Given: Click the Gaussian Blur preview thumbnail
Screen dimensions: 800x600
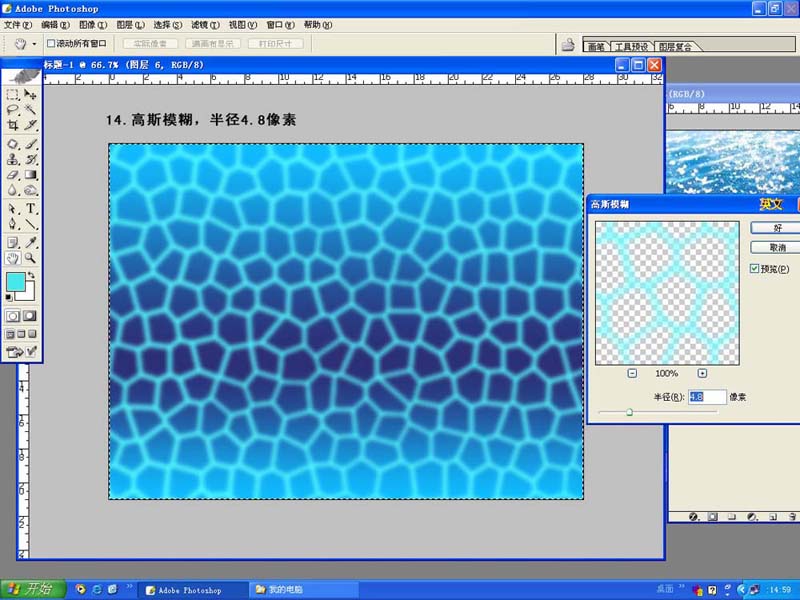Looking at the screenshot, I should click(667, 293).
